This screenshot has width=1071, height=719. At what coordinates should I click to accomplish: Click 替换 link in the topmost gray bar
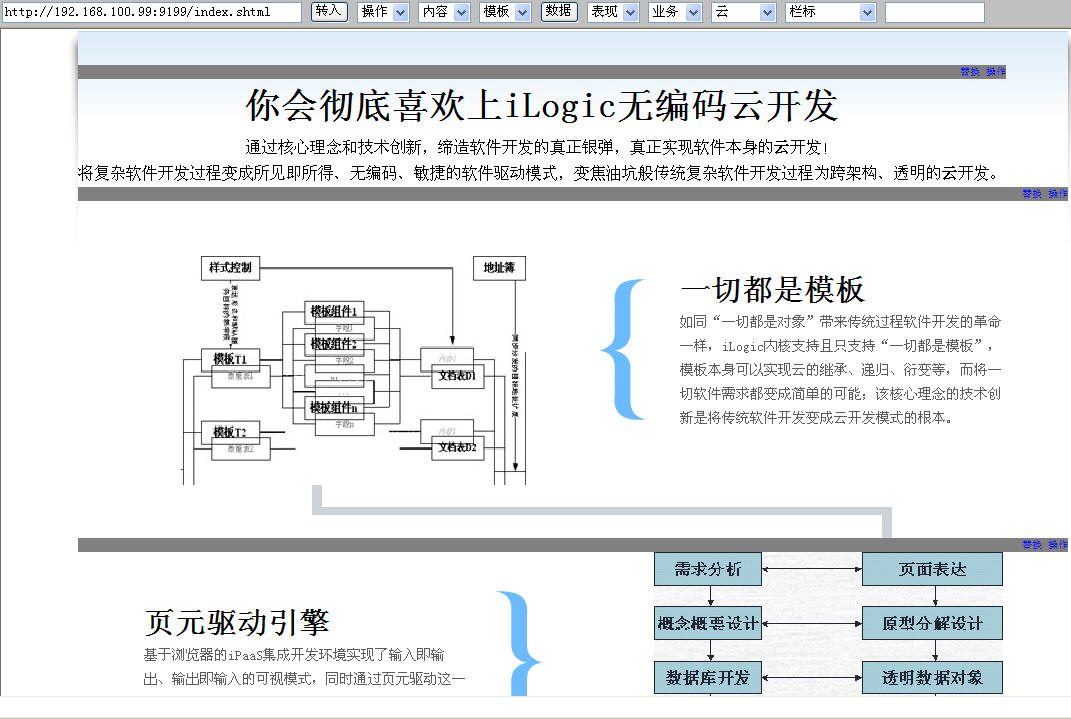tap(970, 72)
